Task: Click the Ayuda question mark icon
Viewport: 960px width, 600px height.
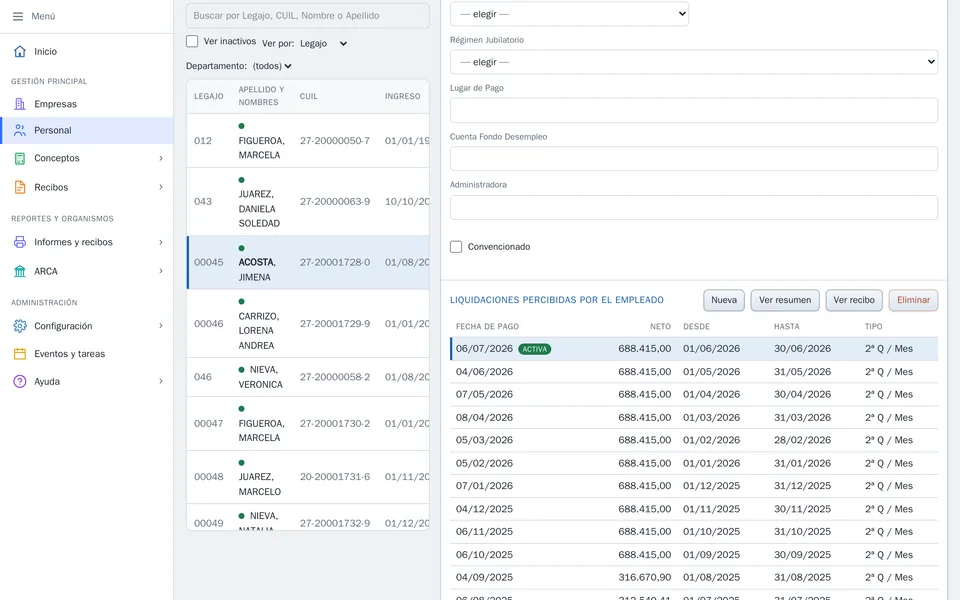Action: click(x=20, y=381)
